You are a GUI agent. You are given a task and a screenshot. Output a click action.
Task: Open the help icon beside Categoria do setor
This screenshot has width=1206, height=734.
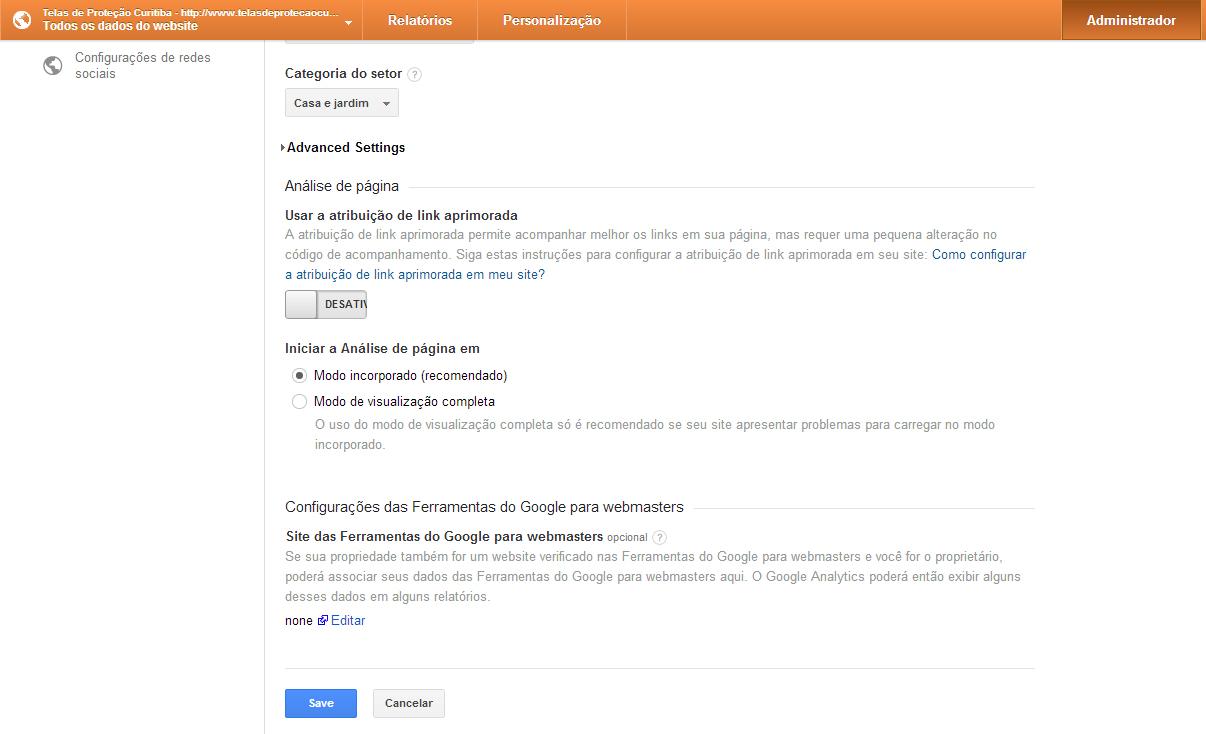coord(416,73)
